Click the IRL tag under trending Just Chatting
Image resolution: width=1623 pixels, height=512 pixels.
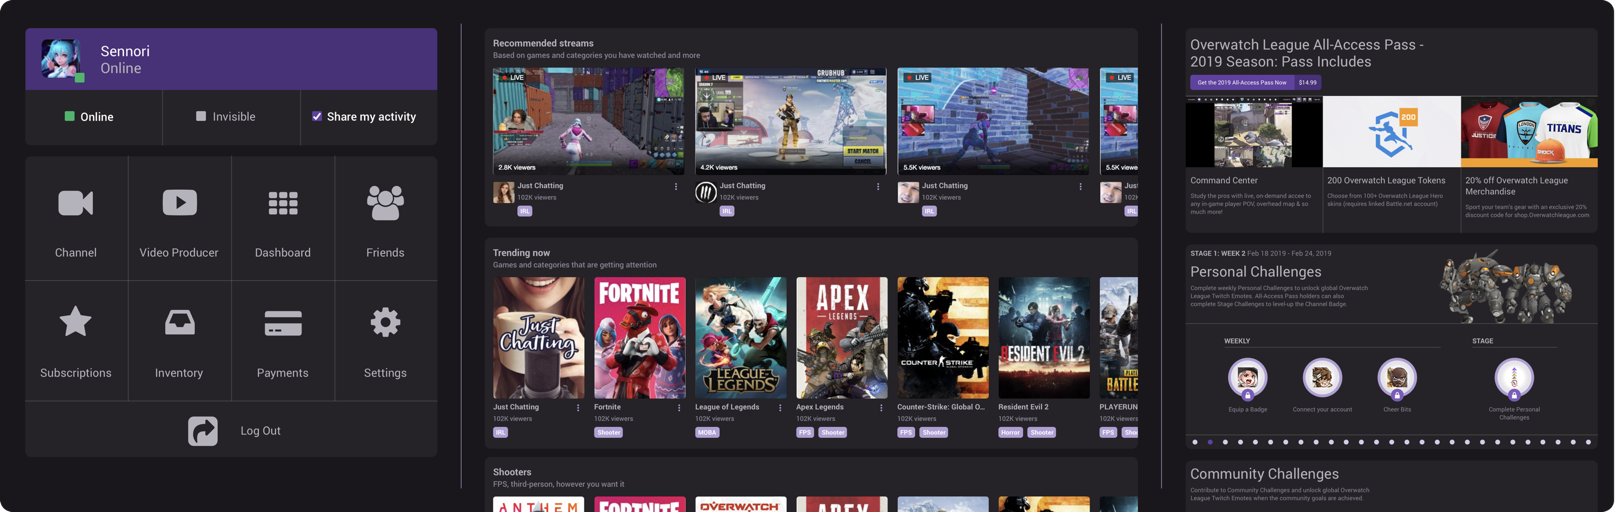[501, 433]
